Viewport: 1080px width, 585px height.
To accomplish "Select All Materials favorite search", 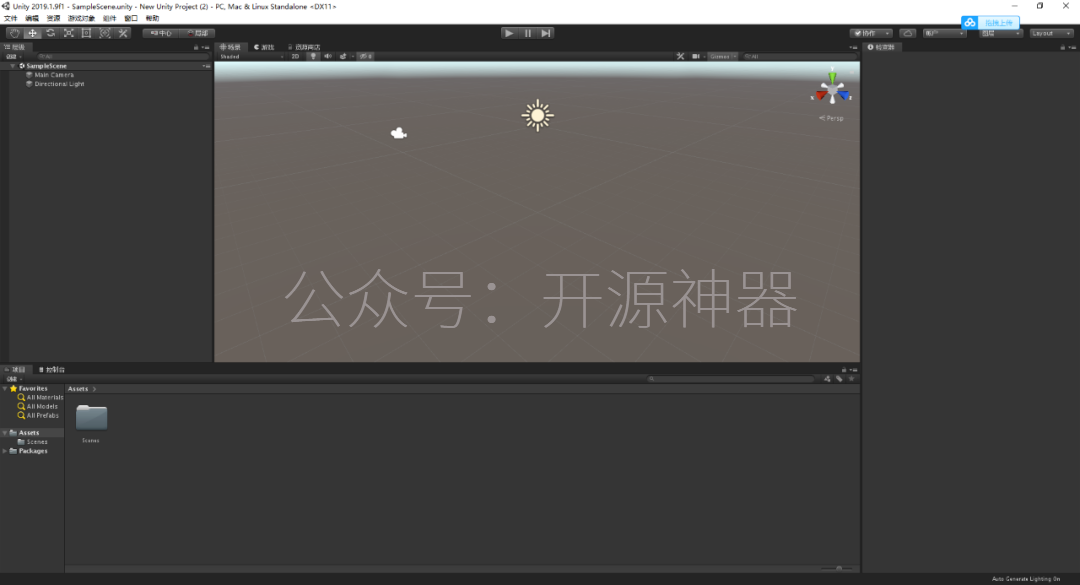I will coord(45,398).
